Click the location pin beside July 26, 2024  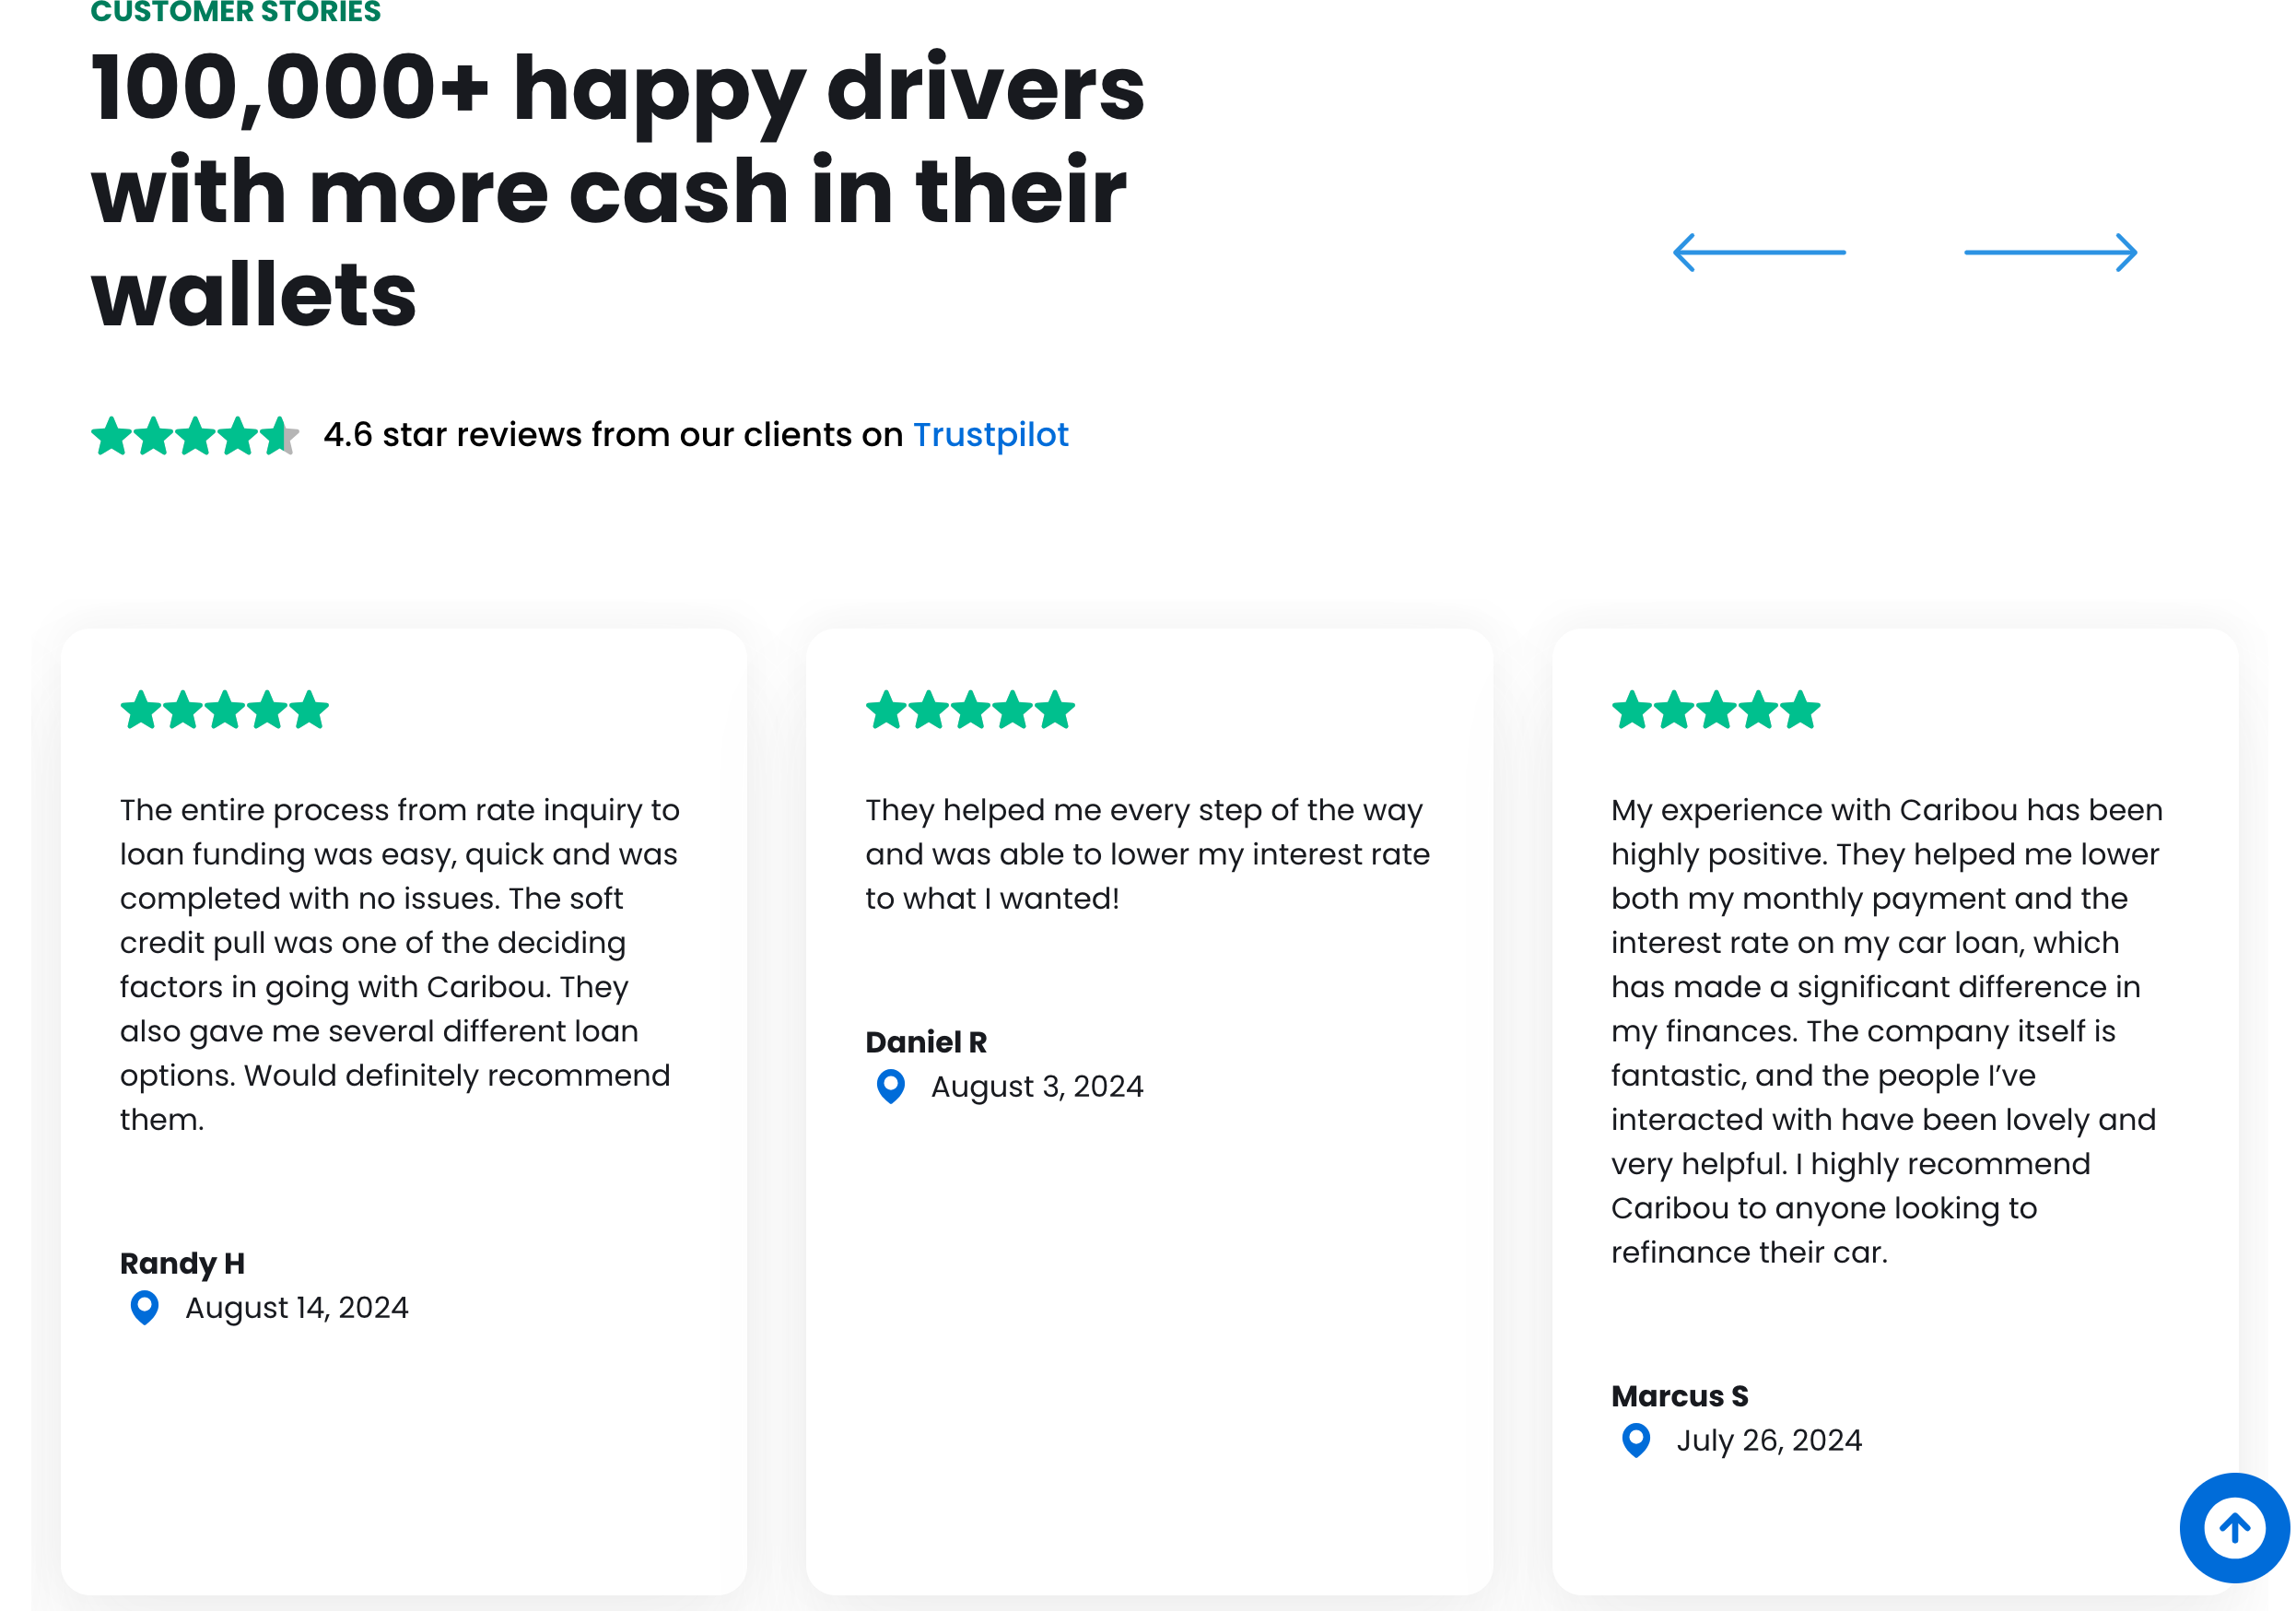click(1636, 1440)
